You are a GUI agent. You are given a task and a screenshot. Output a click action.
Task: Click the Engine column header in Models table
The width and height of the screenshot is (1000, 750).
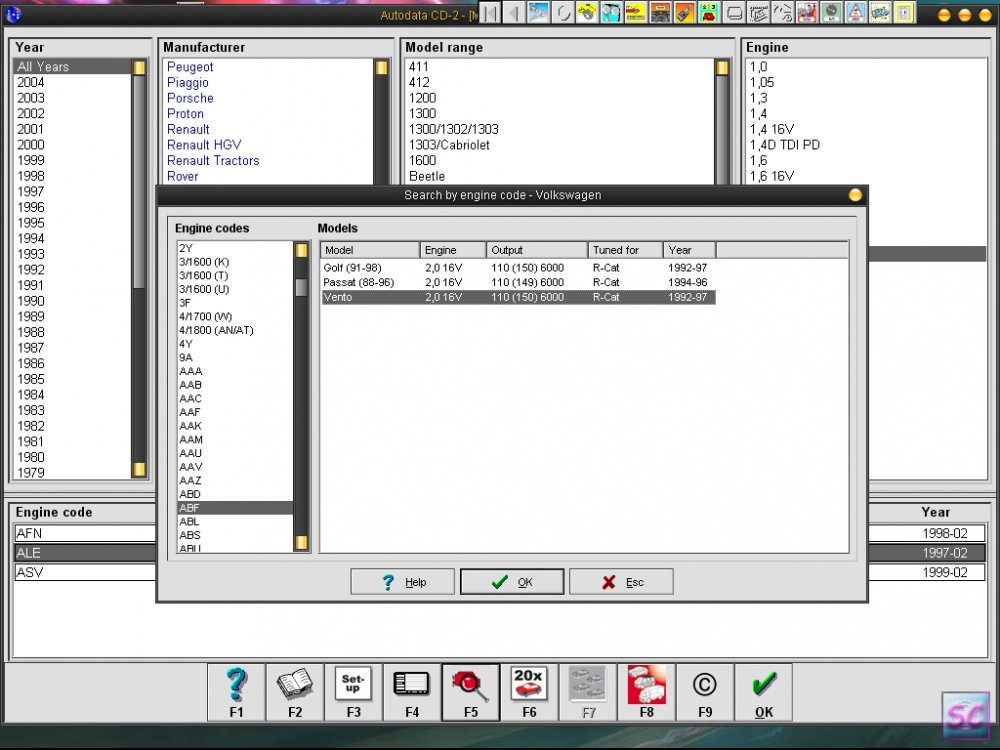(453, 250)
